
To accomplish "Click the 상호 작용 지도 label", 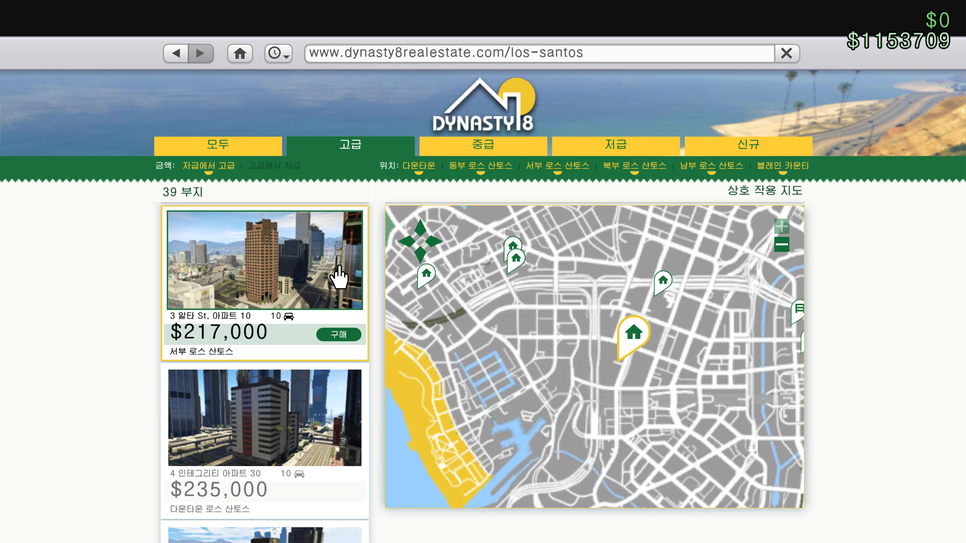I will [765, 190].
